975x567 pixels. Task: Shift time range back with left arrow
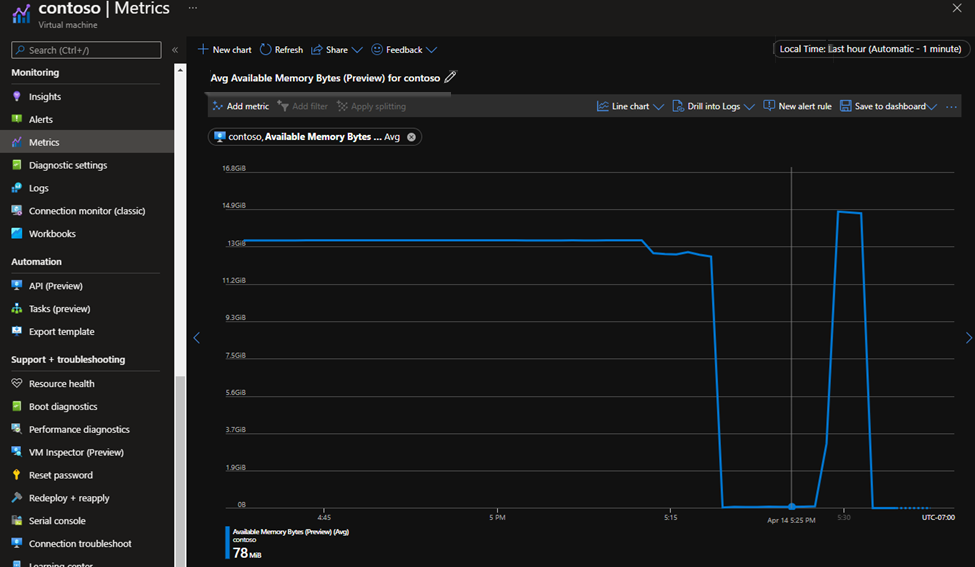tap(196, 338)
